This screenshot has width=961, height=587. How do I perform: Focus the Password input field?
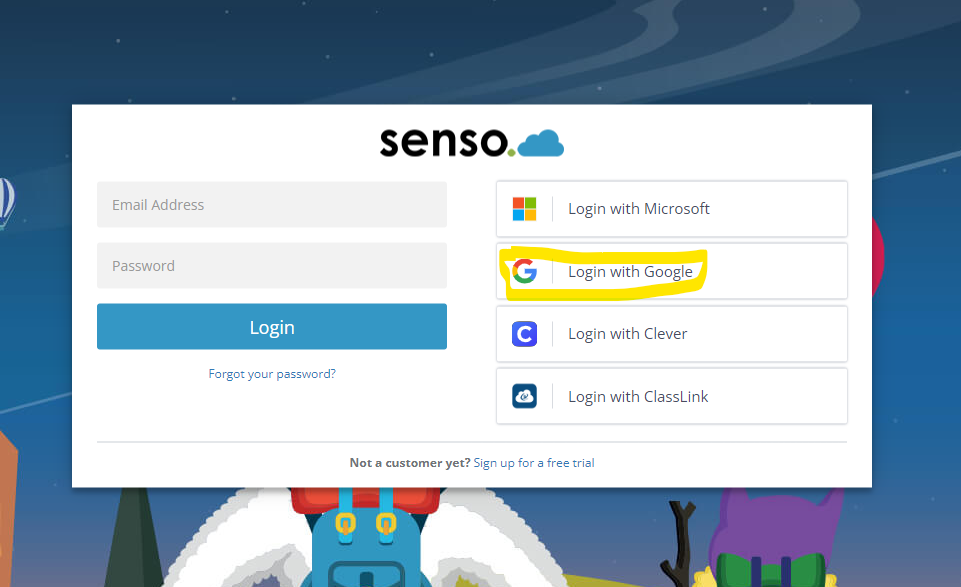272,265
